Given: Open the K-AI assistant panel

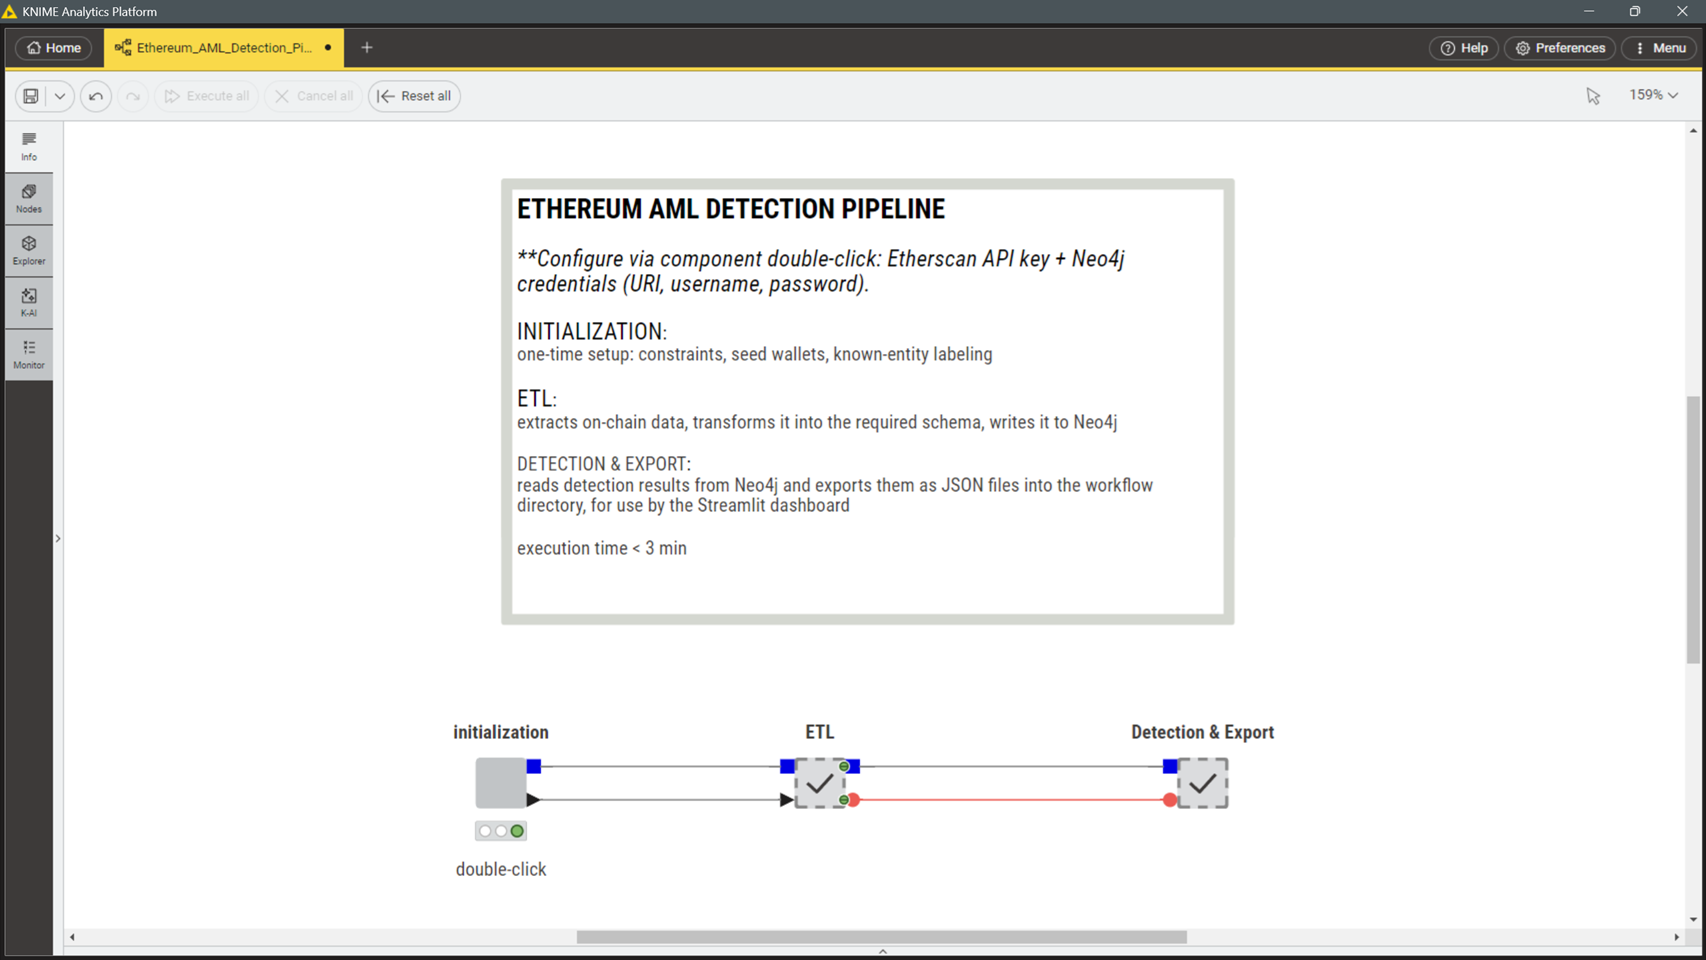Looking at the screenshot, I should point(29,302).
